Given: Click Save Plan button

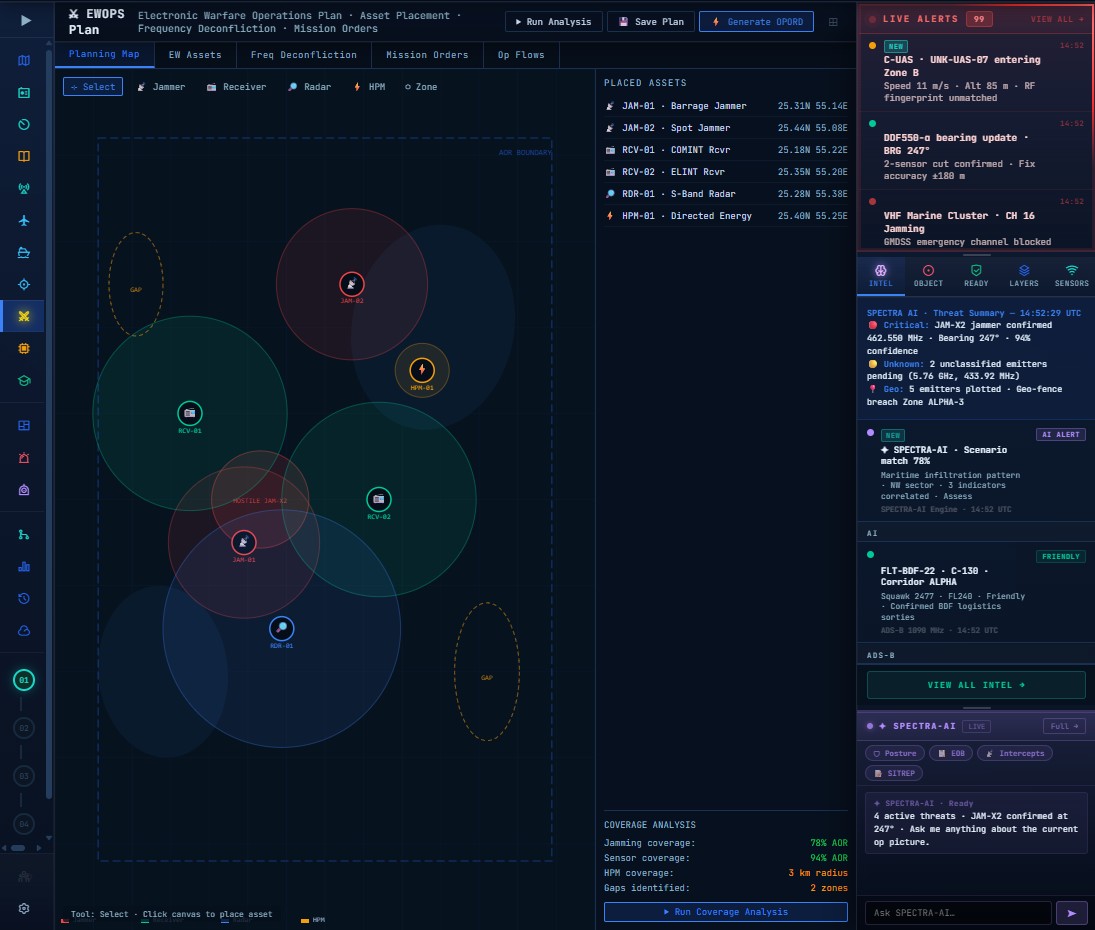Looking at the screenshot, I should (651, 22).
